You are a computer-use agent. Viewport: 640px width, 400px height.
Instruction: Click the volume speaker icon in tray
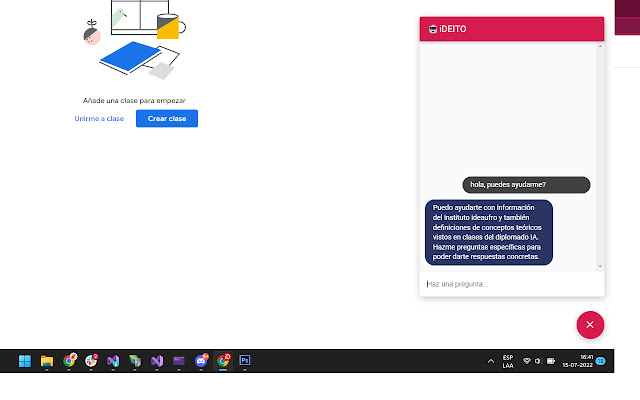pos(538,361)
